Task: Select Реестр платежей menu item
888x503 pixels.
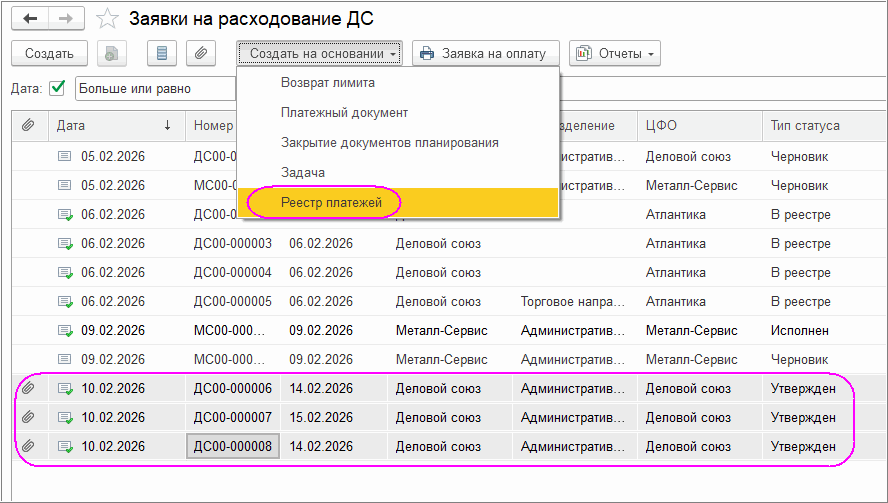Action: click(325, 203)
